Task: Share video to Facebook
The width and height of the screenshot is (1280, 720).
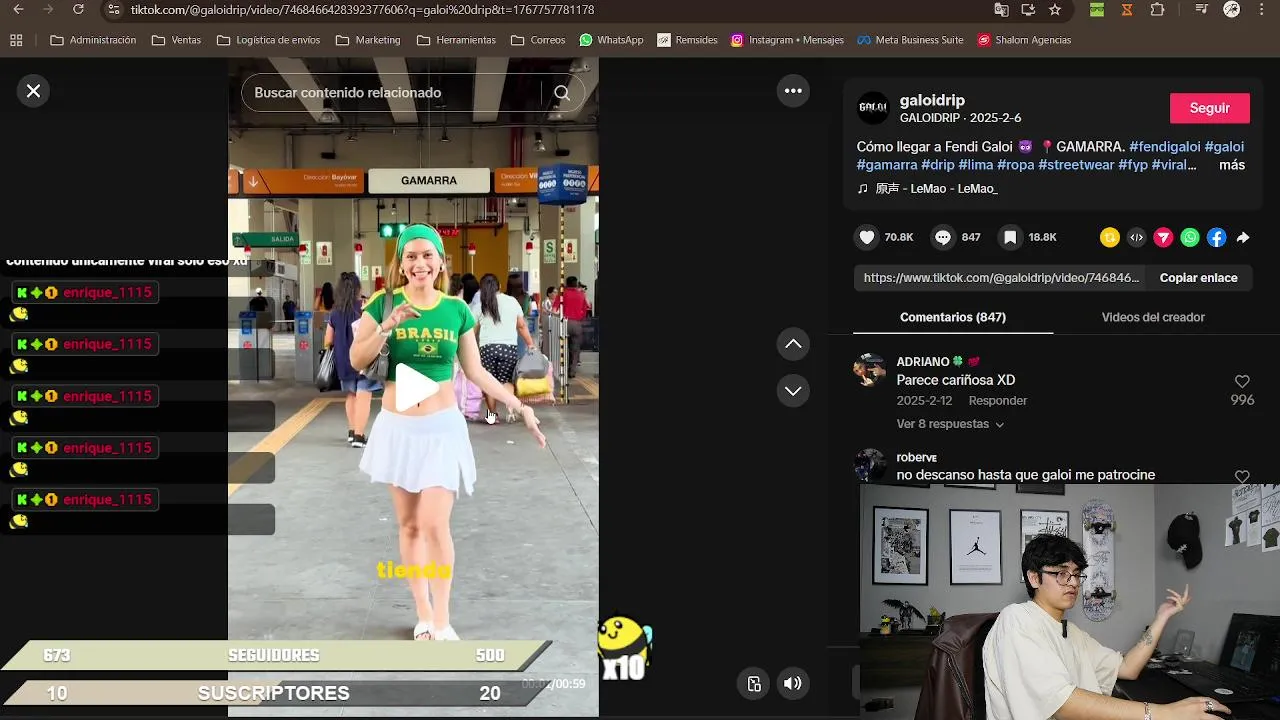Action: [1216, 237]
